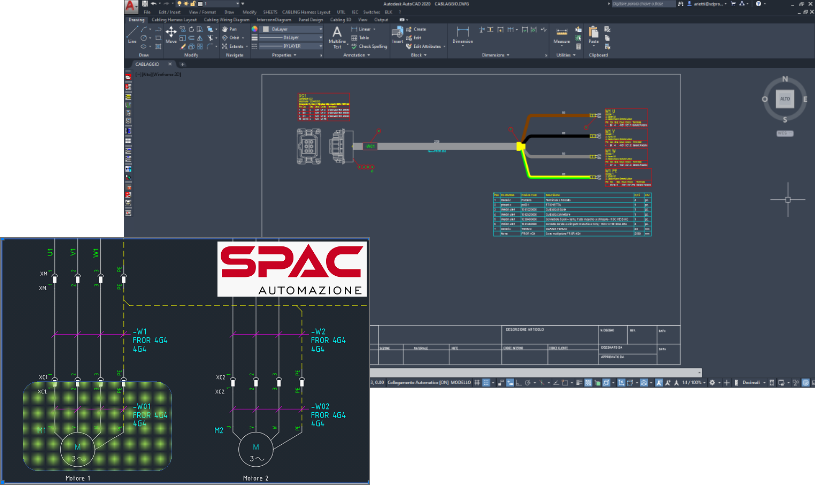Open the AutoCAD application menu
The image size is (815, 485).
131,6
